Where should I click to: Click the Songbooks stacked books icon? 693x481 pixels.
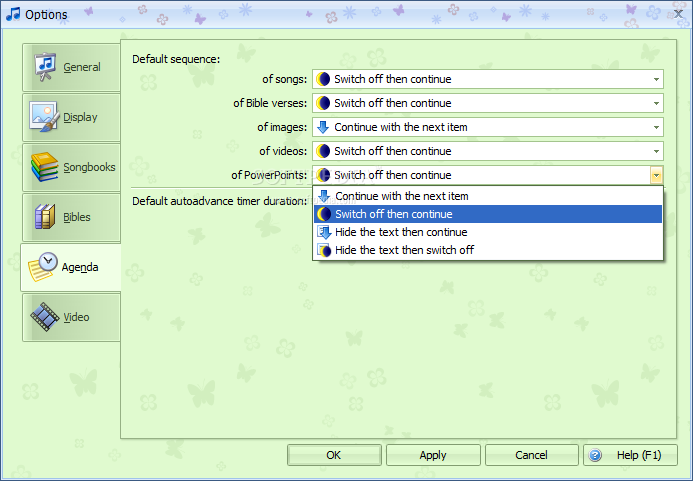pos(44,167)
